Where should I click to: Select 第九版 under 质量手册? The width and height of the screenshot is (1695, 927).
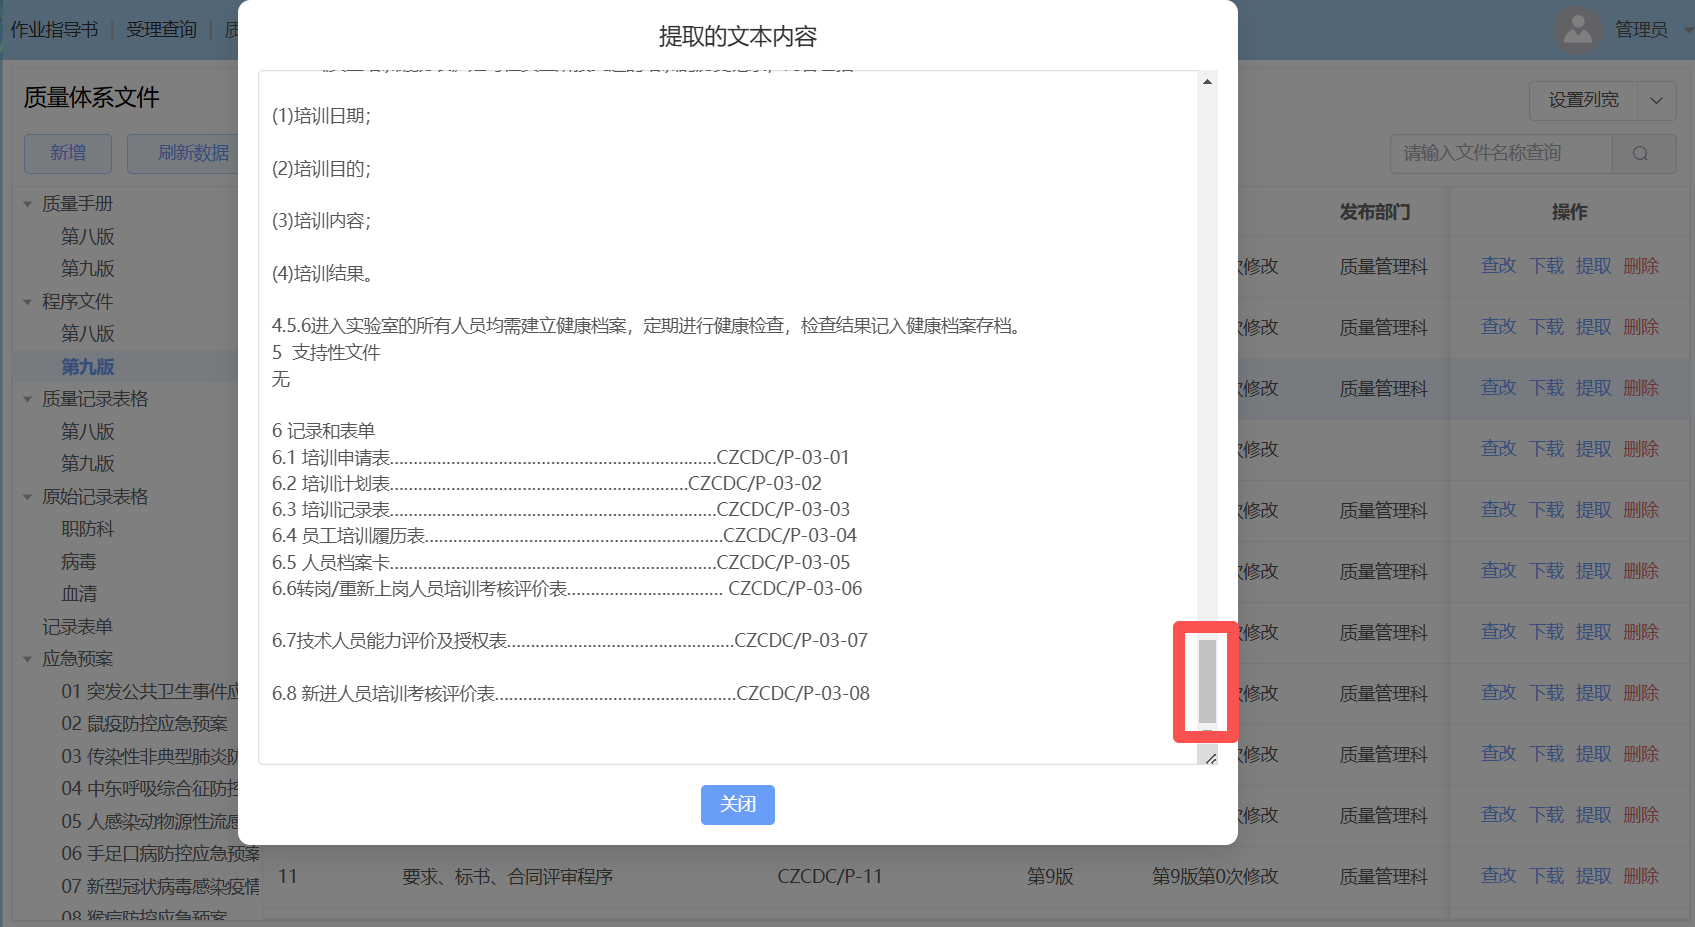click(88, 268)
